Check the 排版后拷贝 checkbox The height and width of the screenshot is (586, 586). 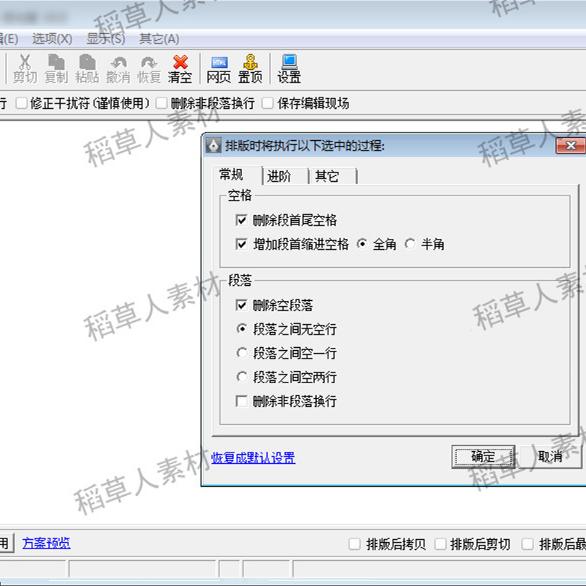point(354,544)
